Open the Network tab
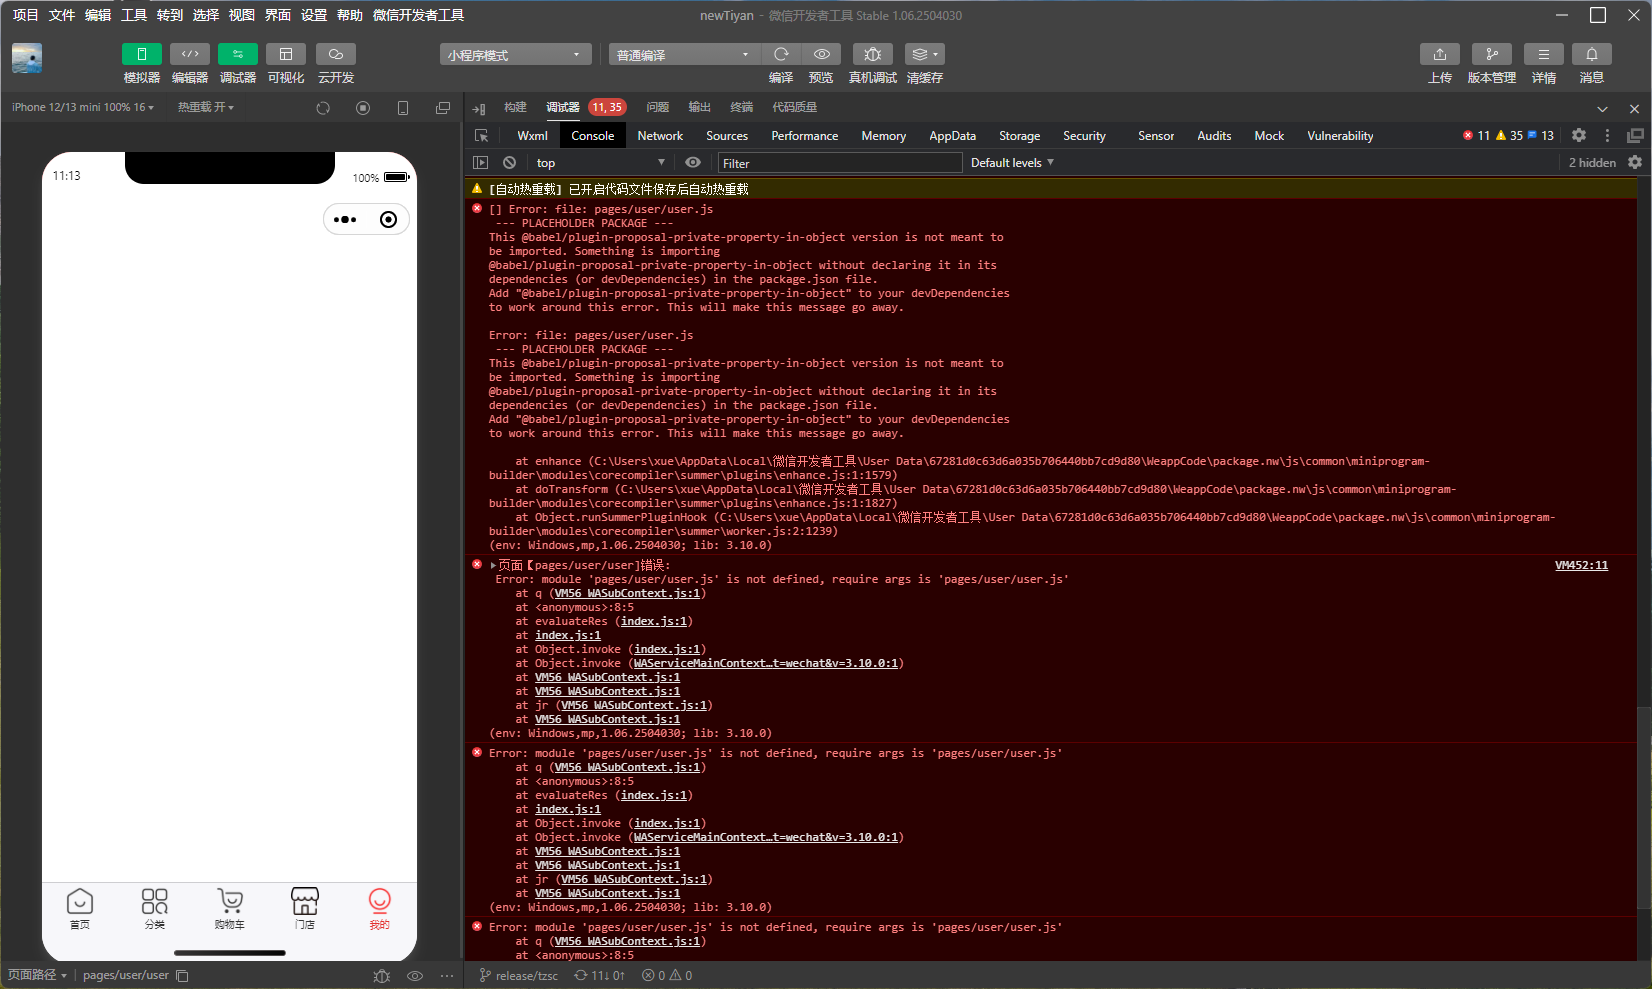Viewport: 1652px width, 989px height. [660, 135]
